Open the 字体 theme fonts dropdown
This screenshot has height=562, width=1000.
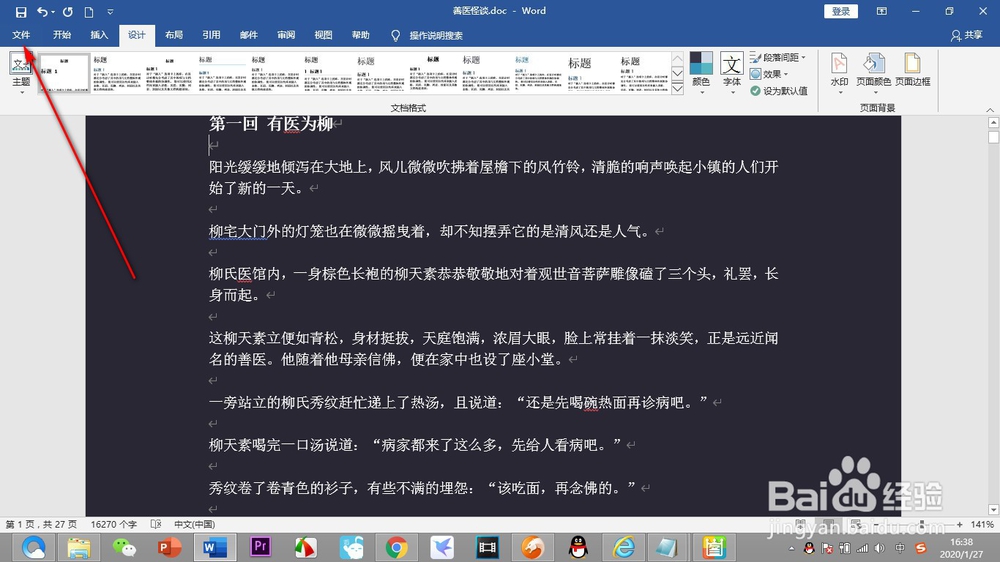tap(732, 72)
